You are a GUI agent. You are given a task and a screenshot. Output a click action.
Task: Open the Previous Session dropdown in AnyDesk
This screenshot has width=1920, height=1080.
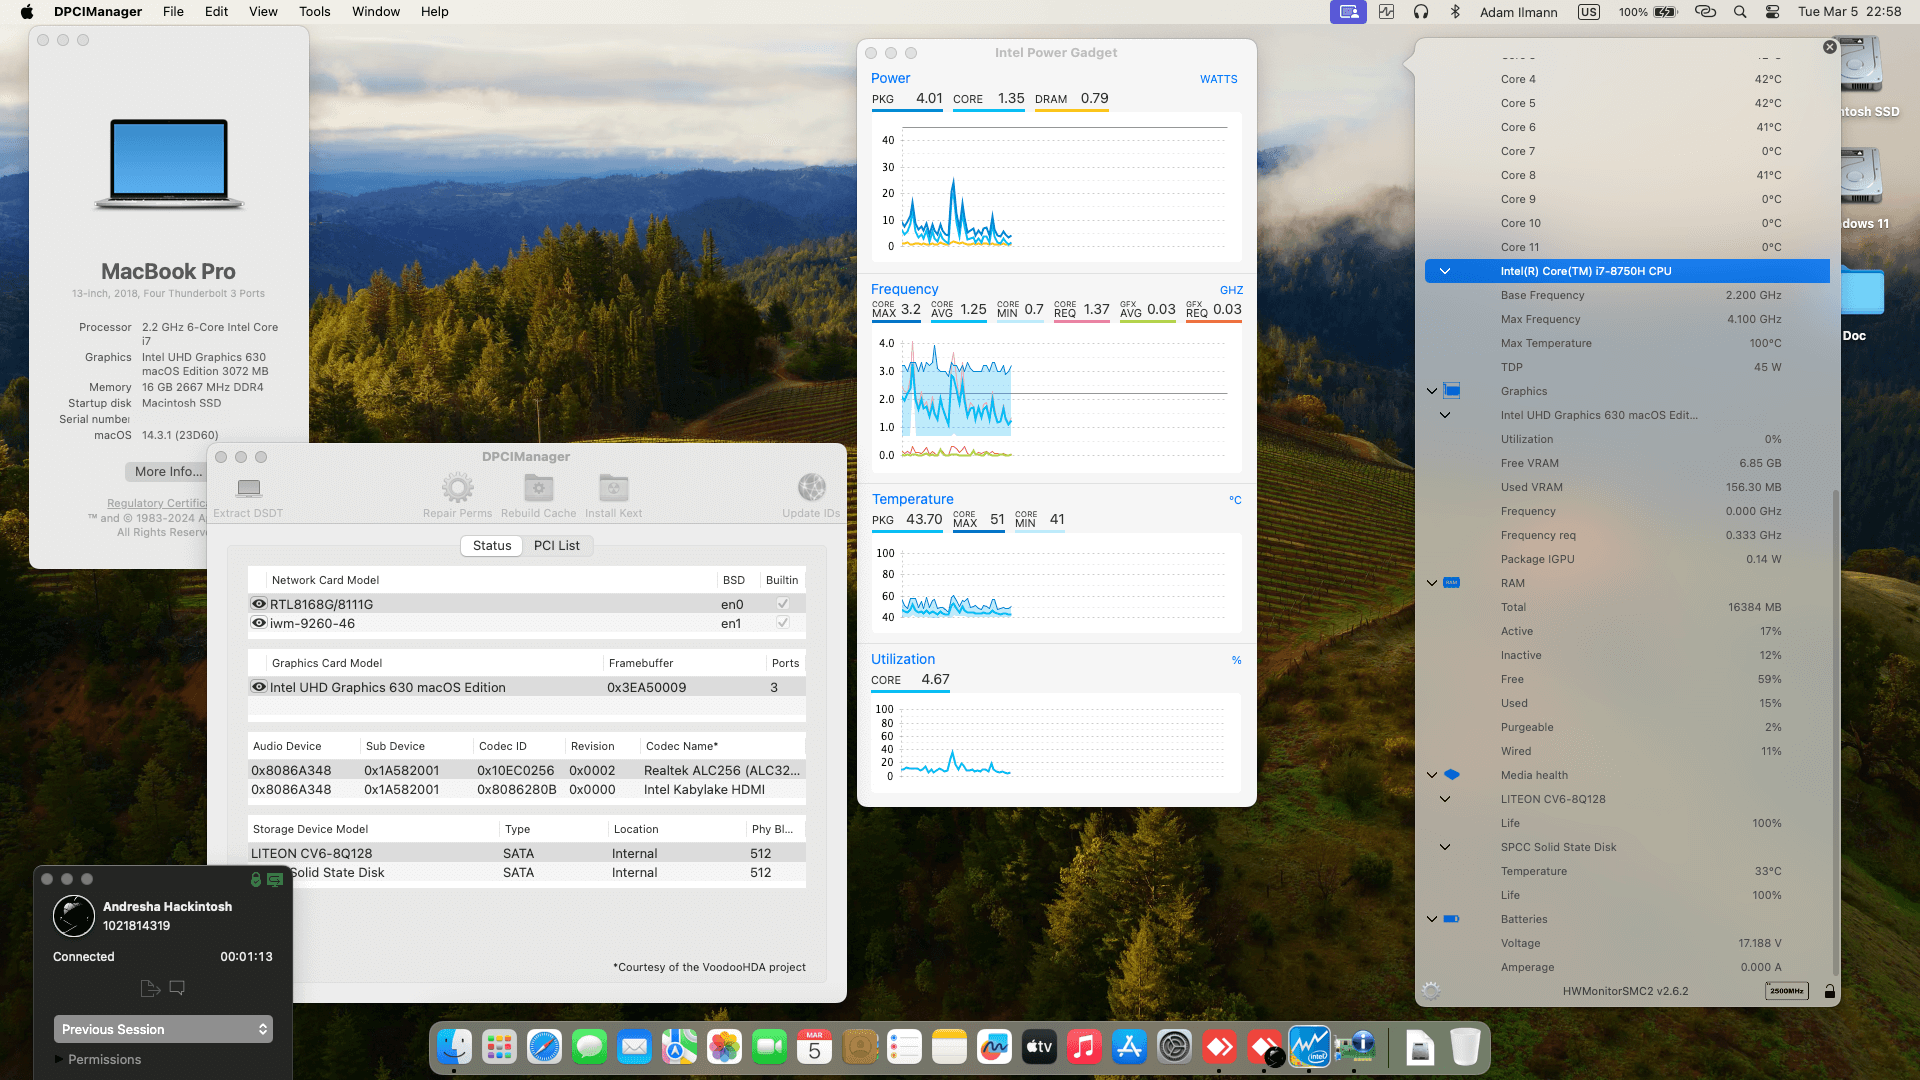click(162, 1028)
